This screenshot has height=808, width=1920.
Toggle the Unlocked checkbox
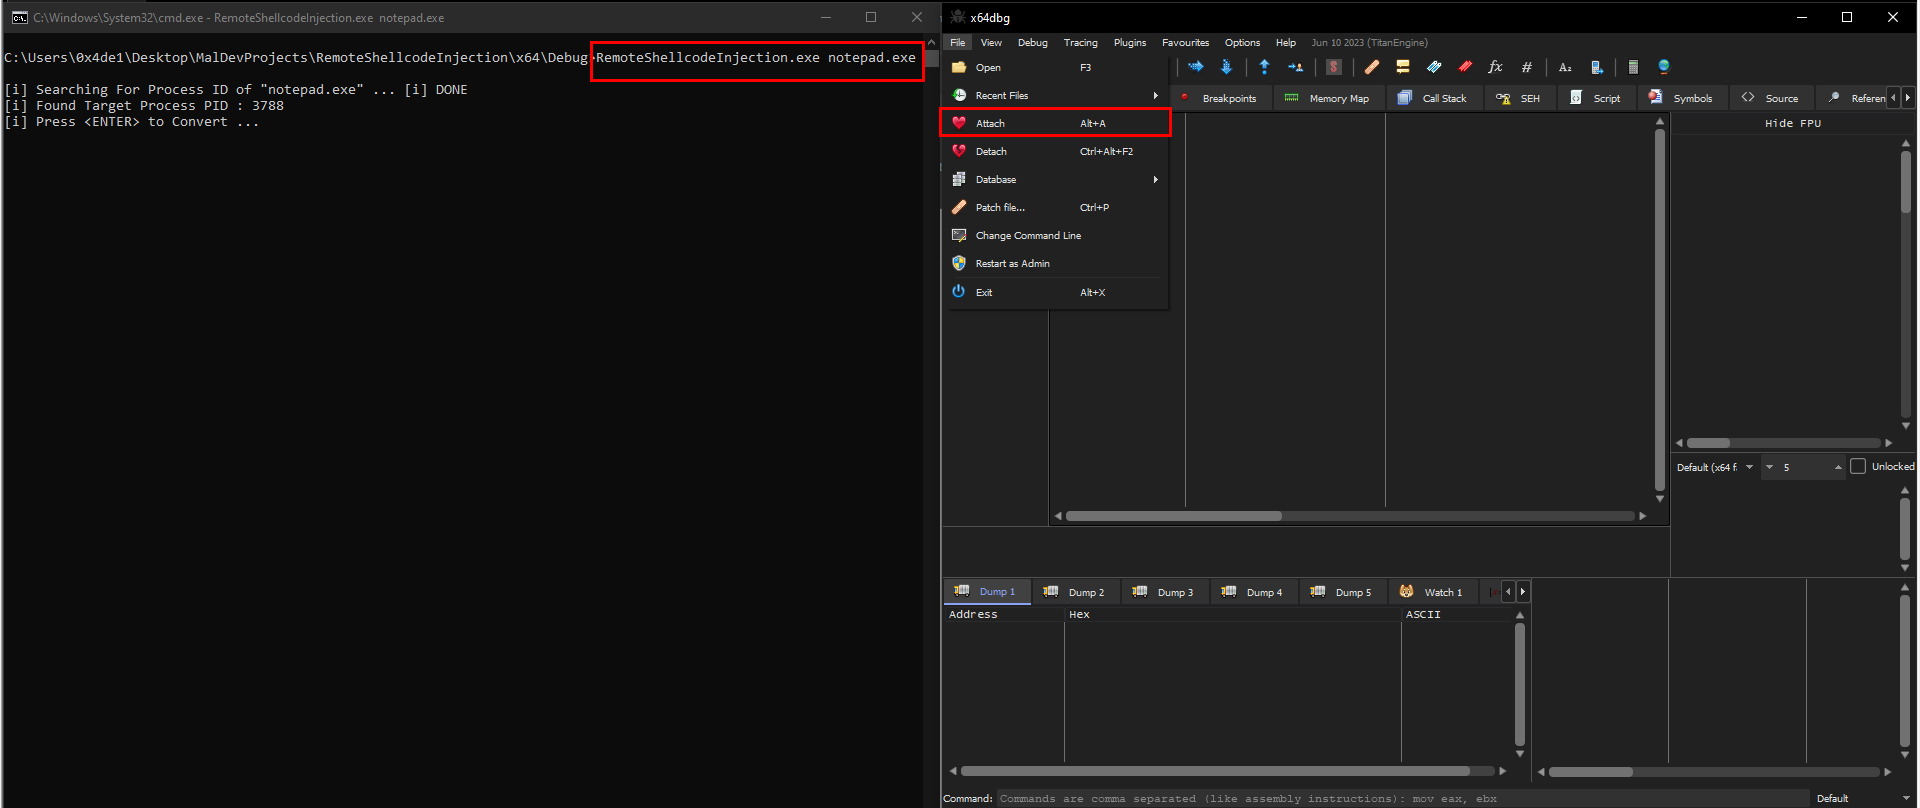tap(1858, 467)
